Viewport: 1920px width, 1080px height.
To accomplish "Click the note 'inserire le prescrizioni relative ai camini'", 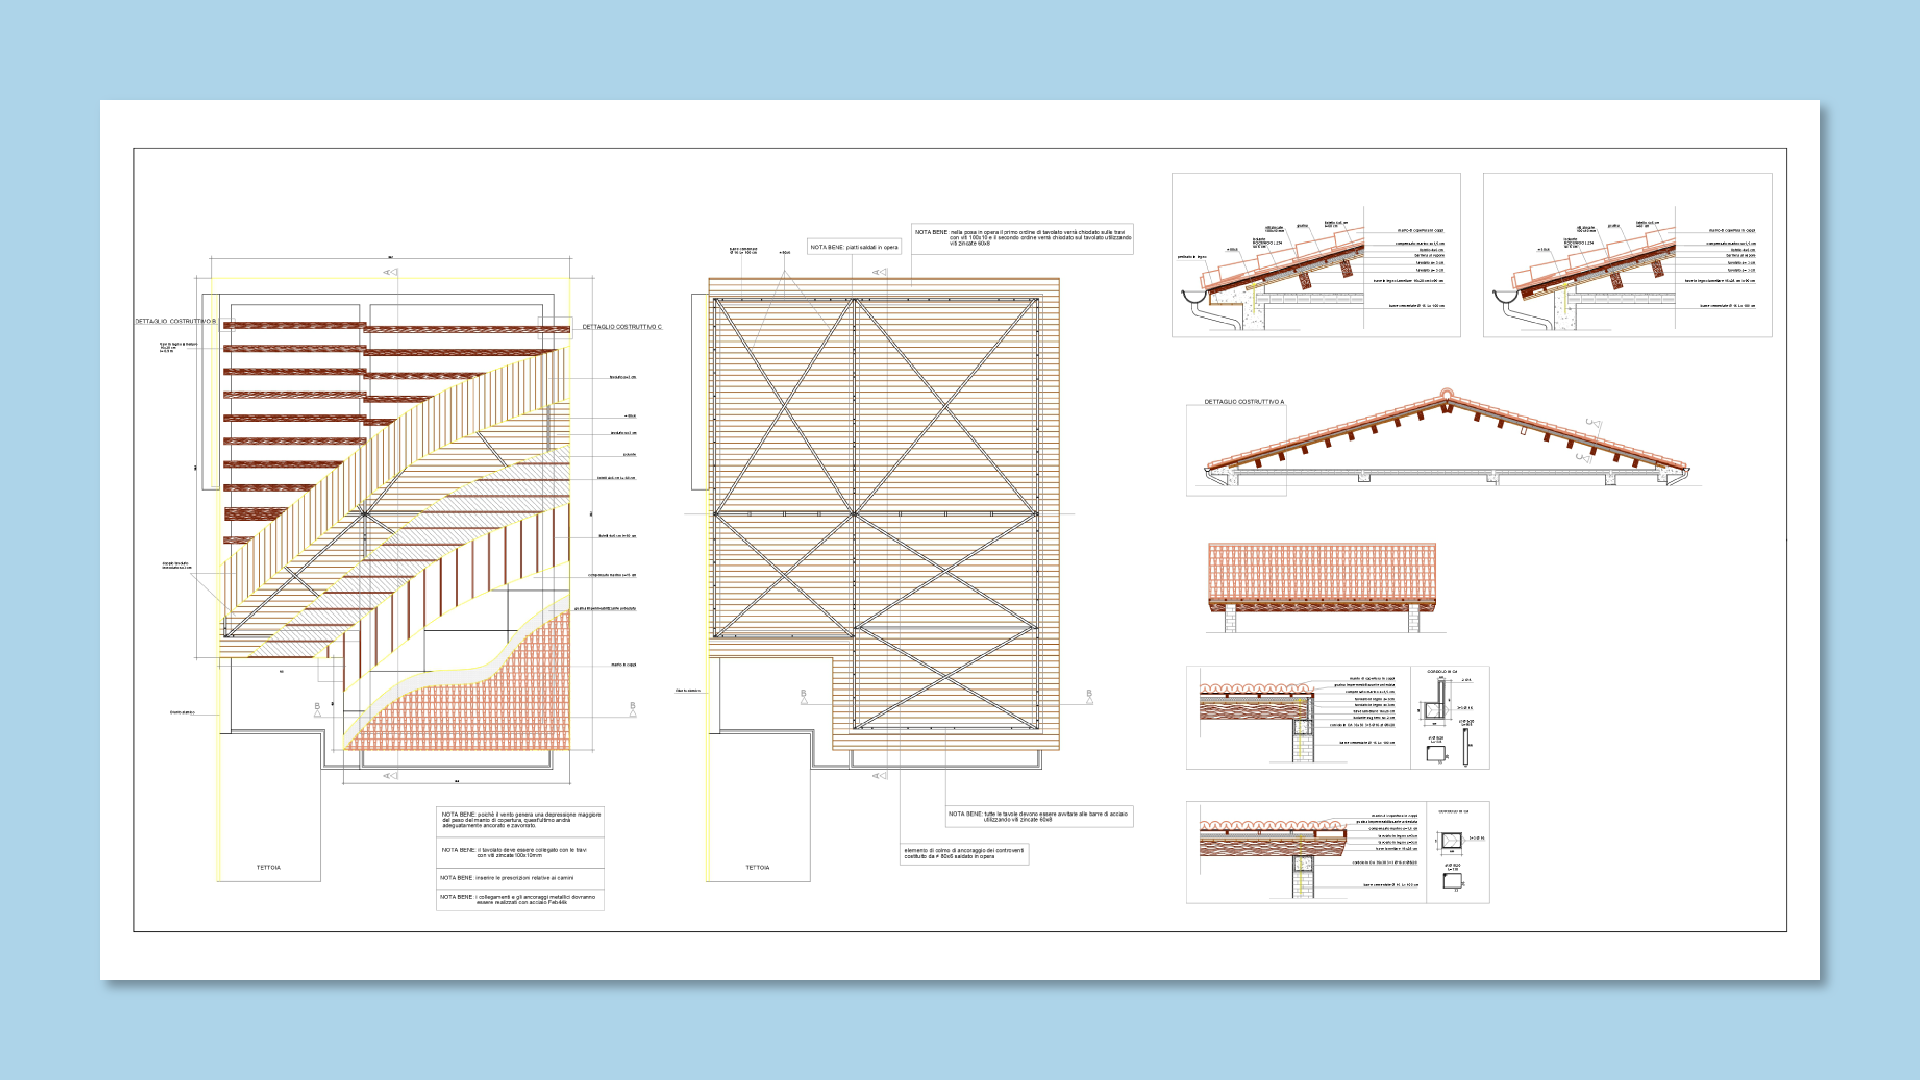I will click(x=521, y=879).
